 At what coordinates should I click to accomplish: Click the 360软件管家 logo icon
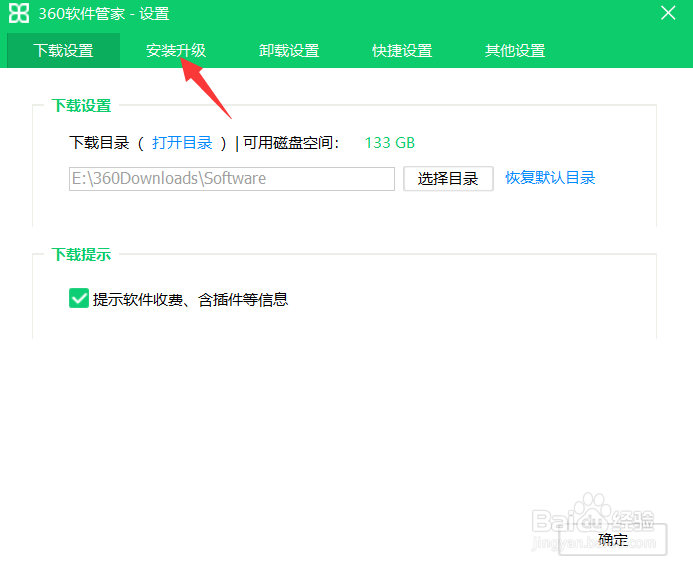(x=19, y=13)
